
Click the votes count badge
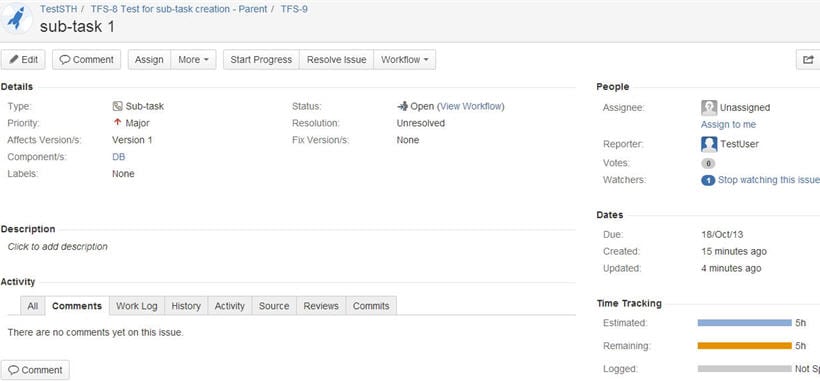pos(708,163)
